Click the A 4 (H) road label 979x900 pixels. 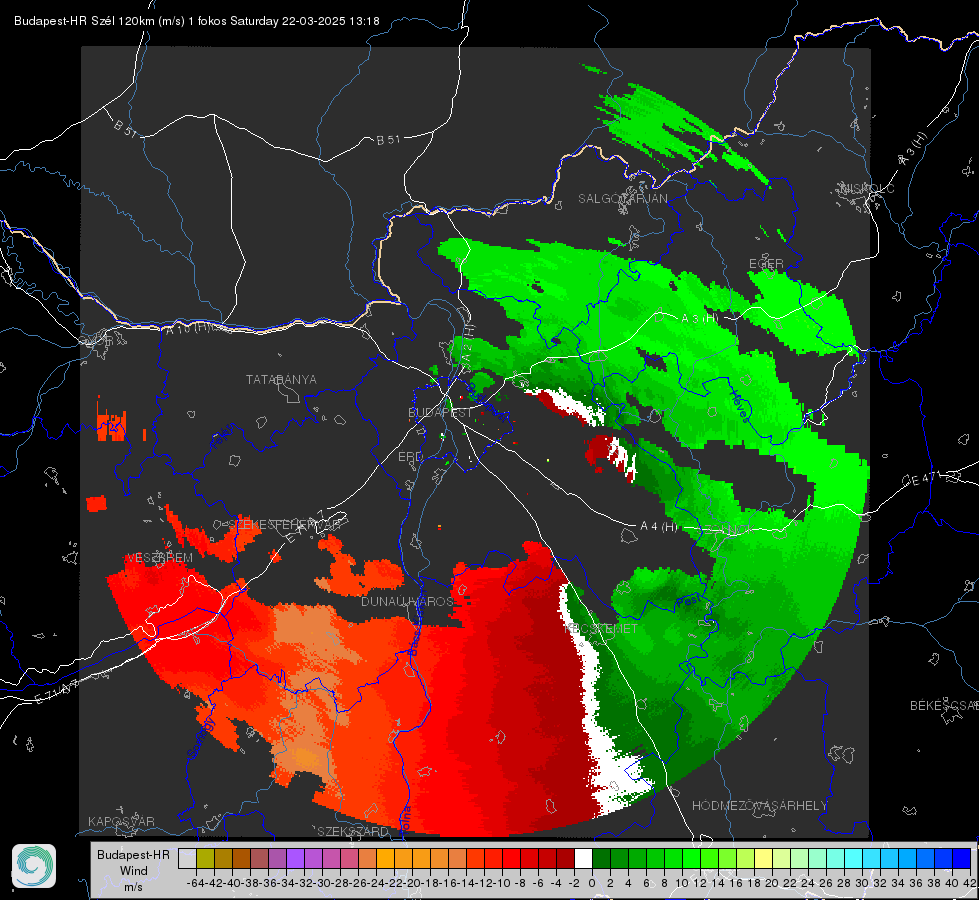click(x=659, y=527)
